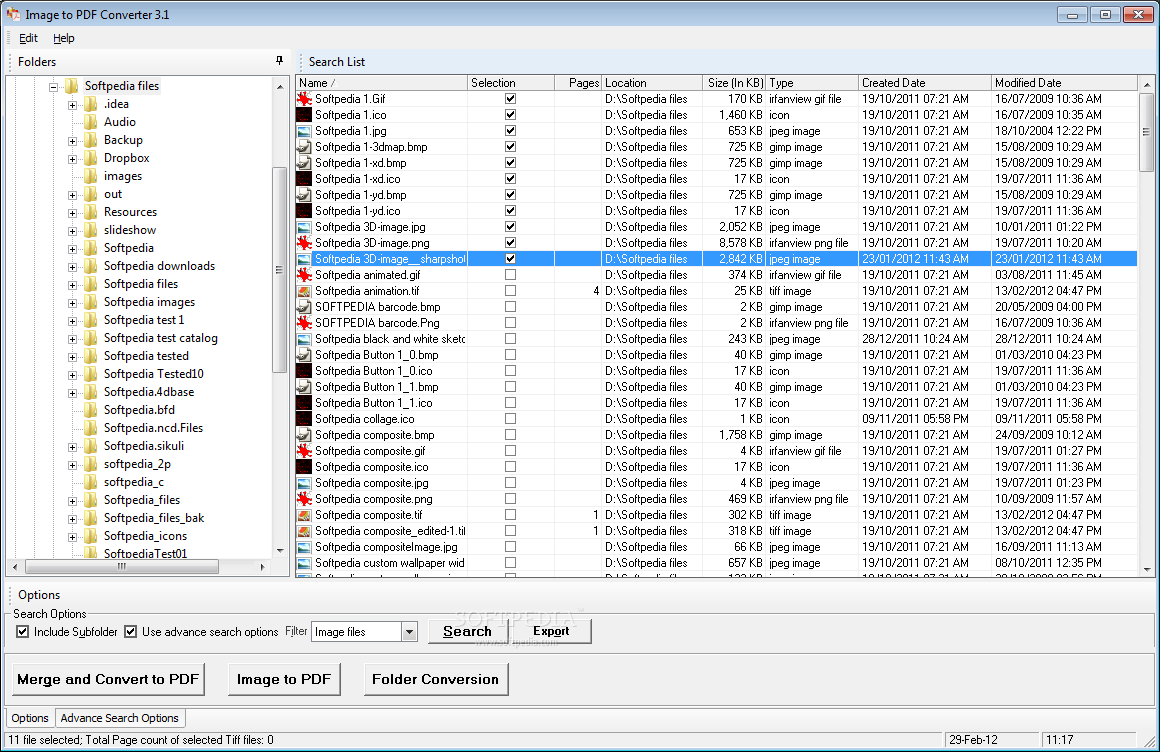Click the app icon in the title bar
Viewport: 1160px width, 752px height.
coord(13,14)
